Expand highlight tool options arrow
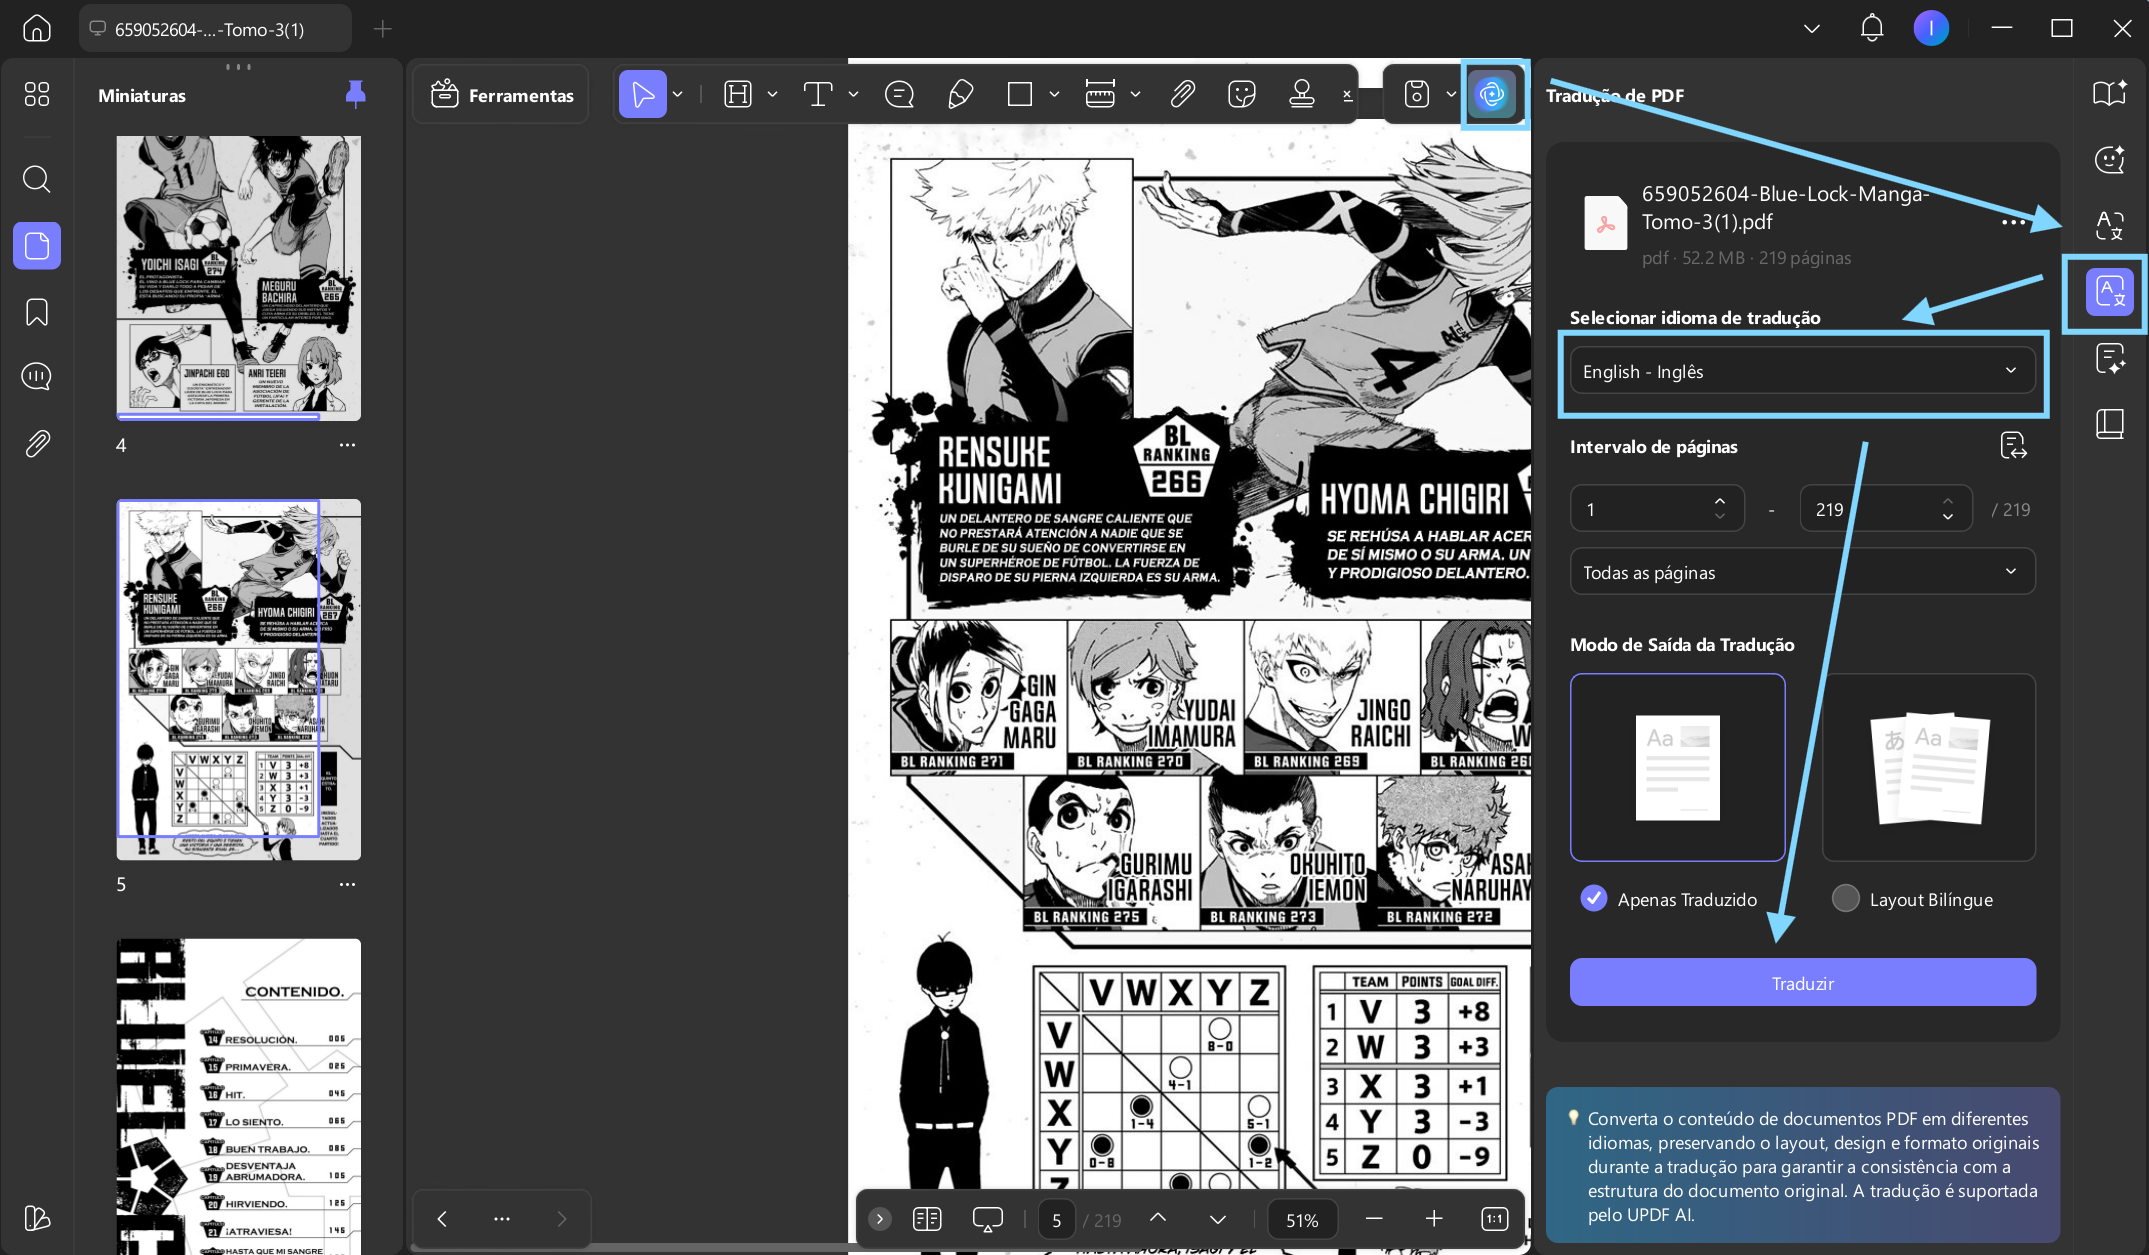Image resolution: width=2149 pixels, height=1255 pixels. [x=772, y=95]
